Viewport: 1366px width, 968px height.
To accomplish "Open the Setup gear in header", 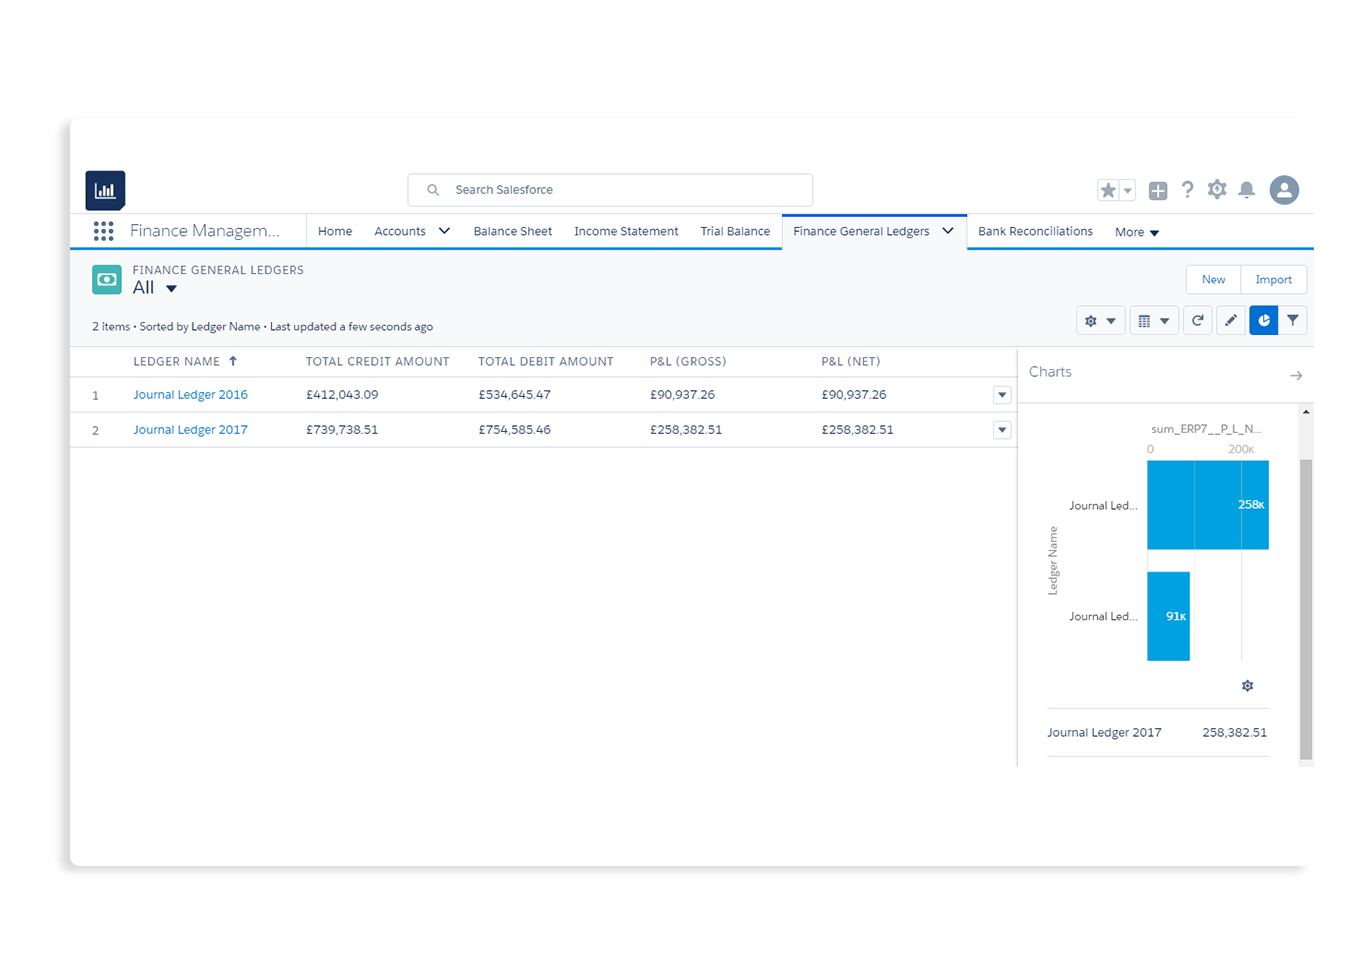I will pyautogui.click(x=1217, y=190).
